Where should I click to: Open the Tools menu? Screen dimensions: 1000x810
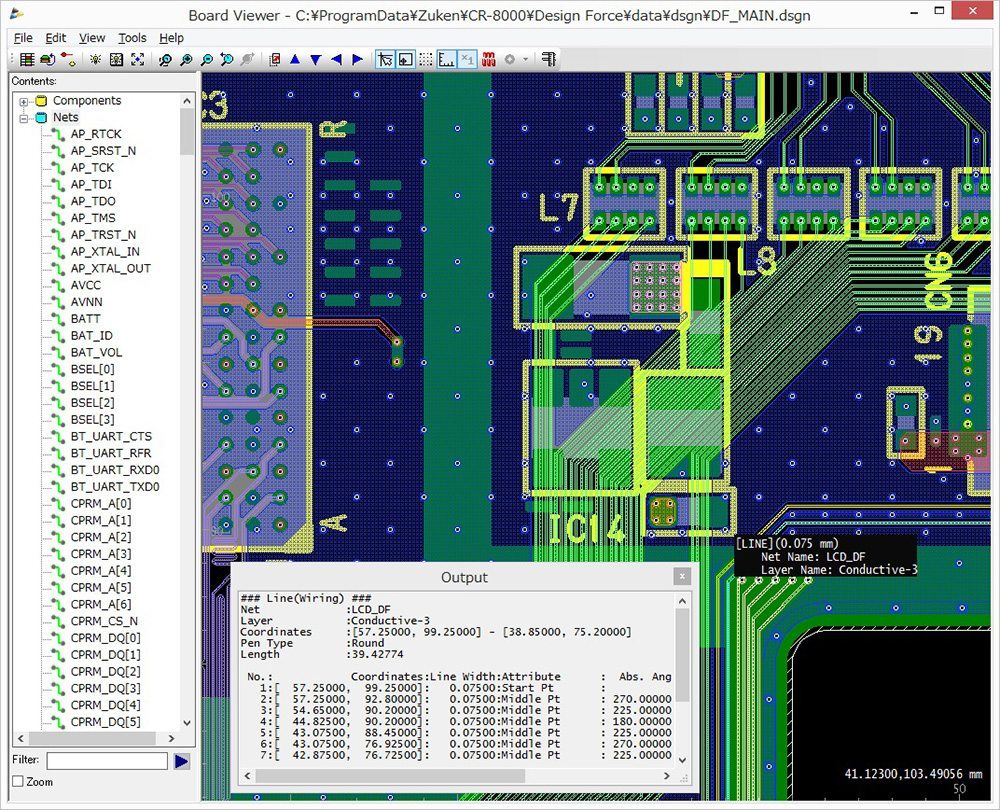(x=132, y=38)
